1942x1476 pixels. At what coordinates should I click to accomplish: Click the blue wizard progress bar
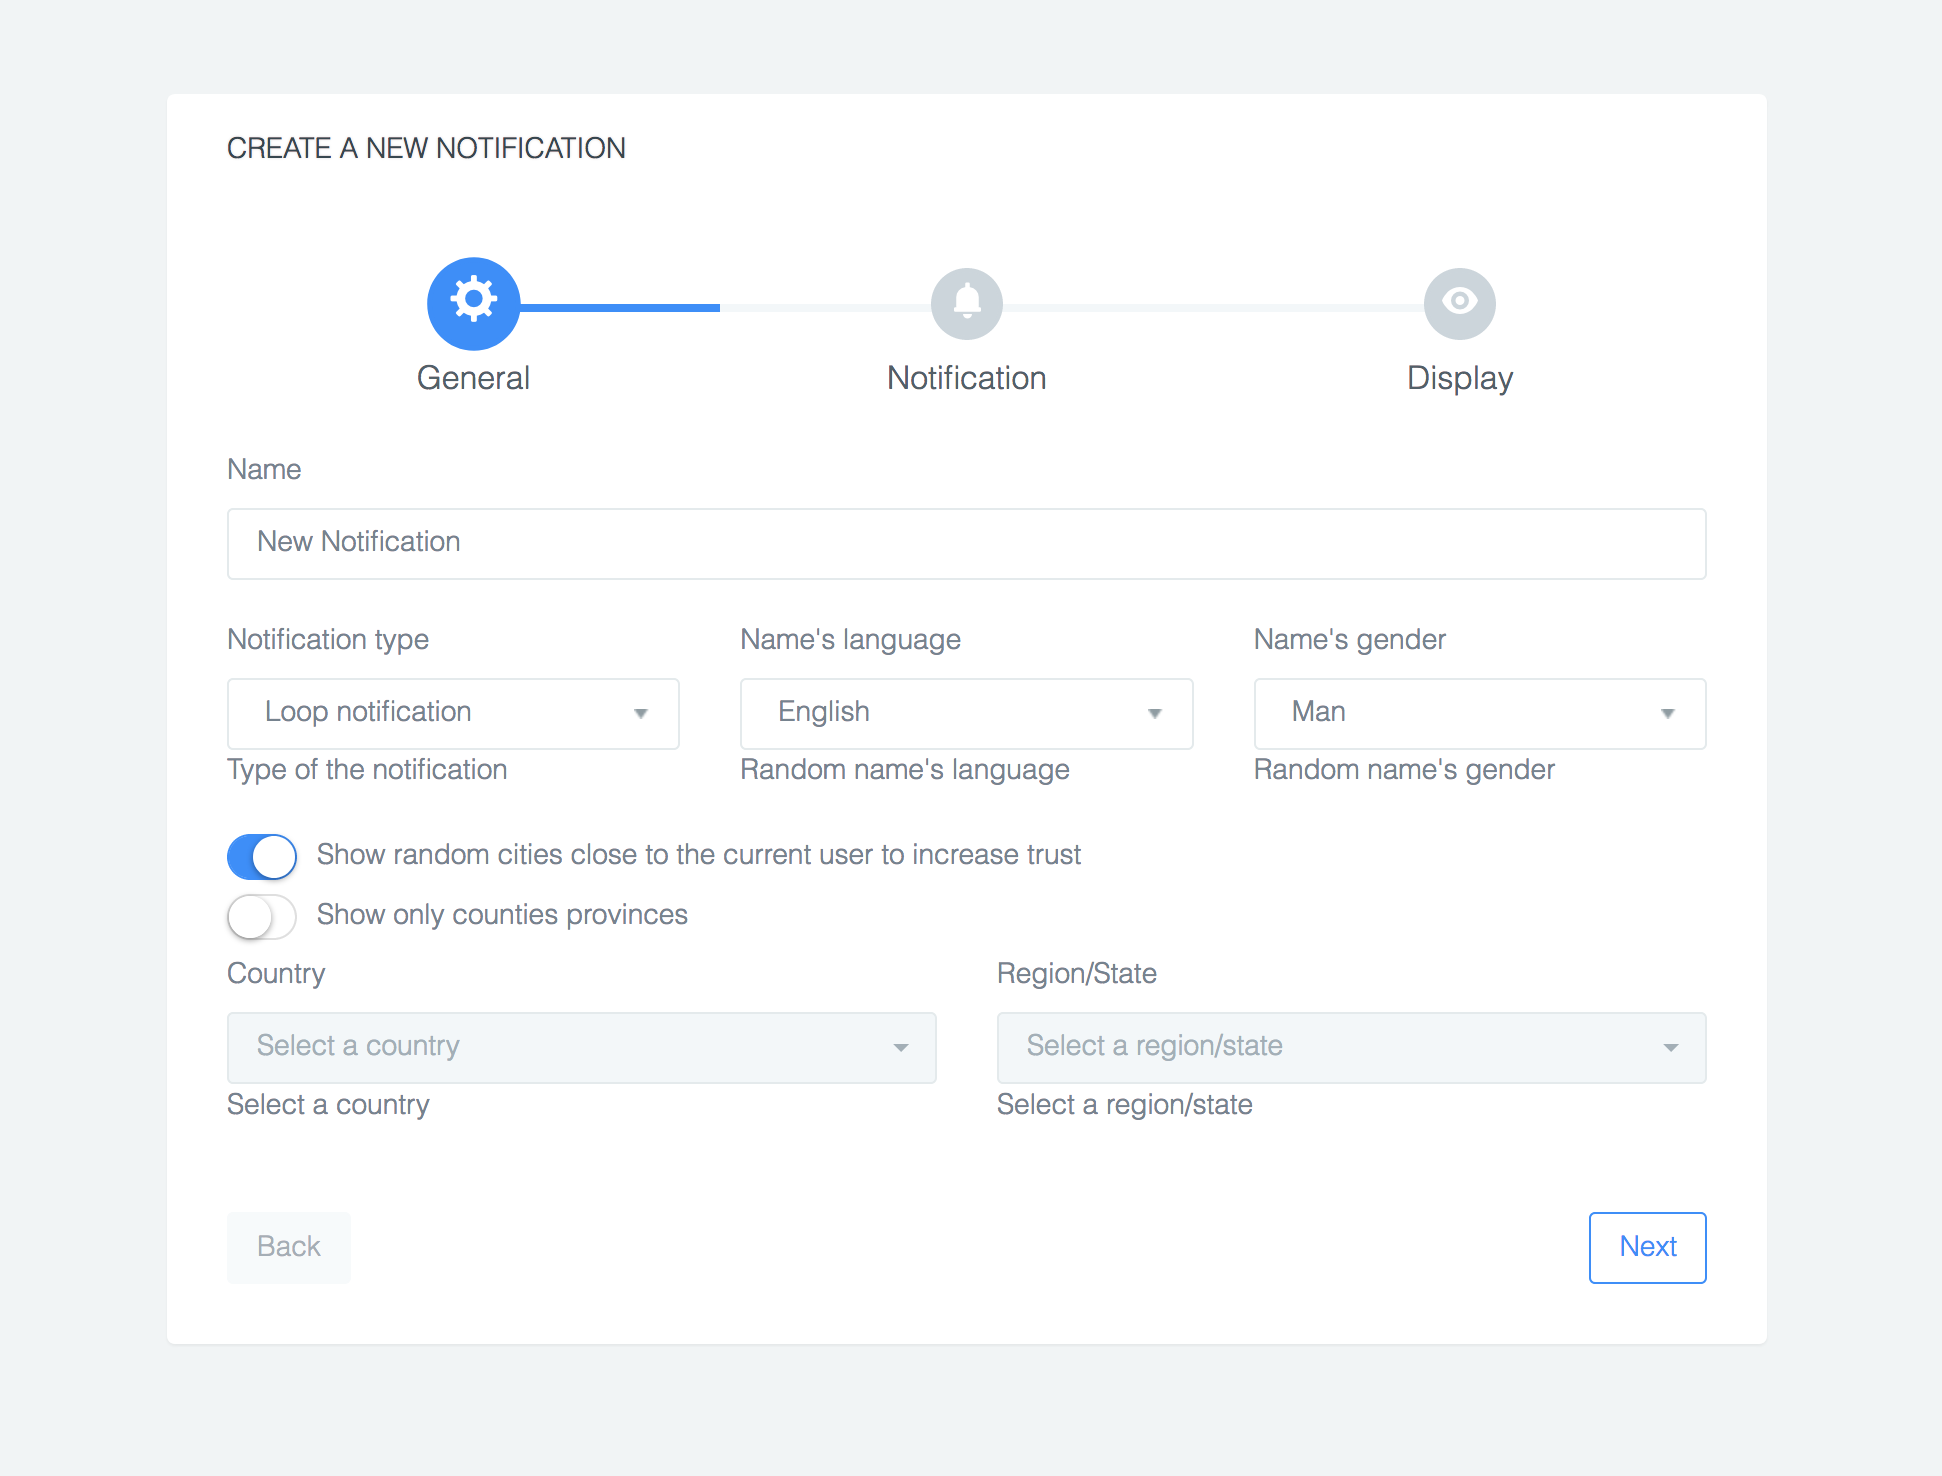[620, 307]
